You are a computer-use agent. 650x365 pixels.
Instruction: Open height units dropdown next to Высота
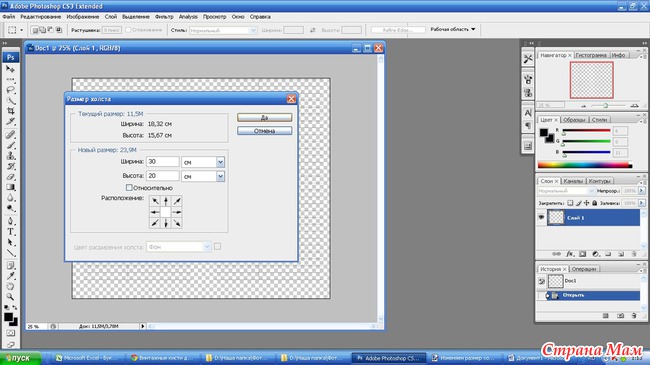point(220,176)
